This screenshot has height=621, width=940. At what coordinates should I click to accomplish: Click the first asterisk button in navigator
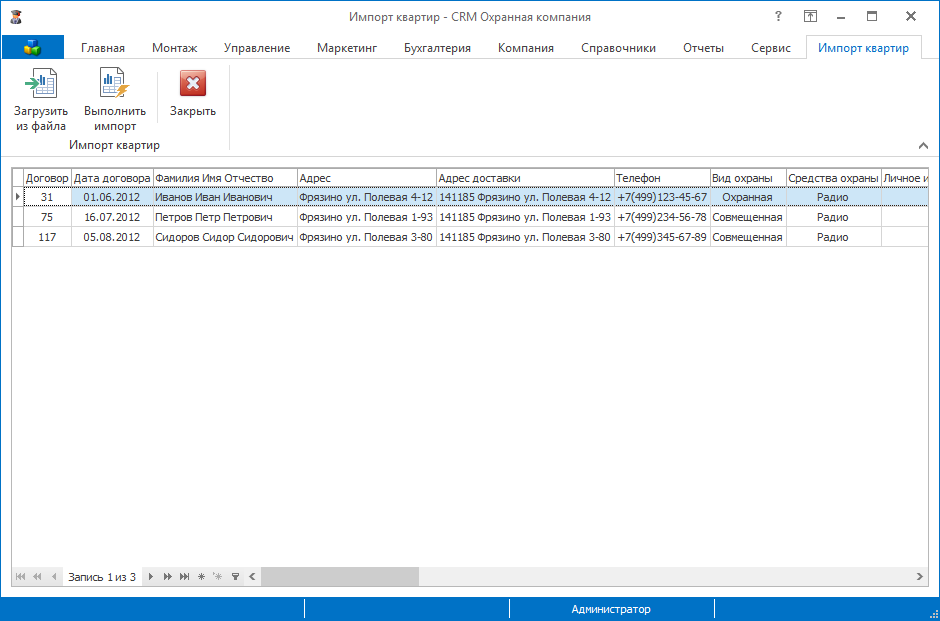click(201, 577)
